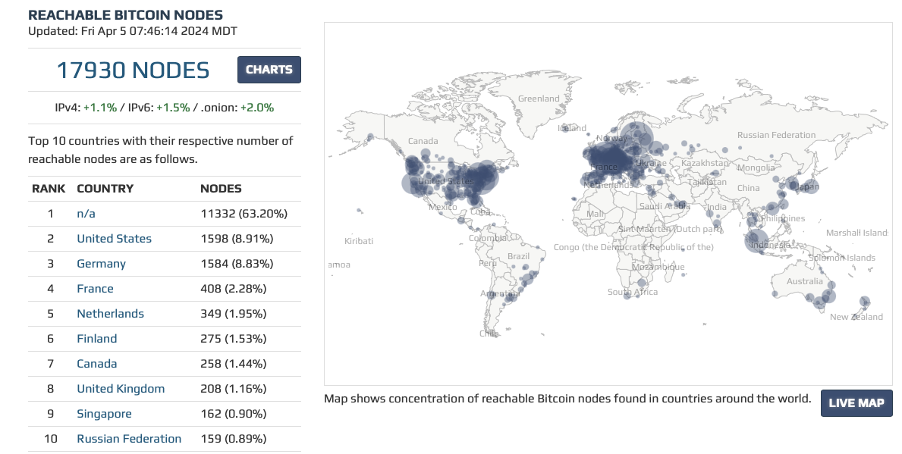Click the Russian Federation map label
Viewport: 902px width, 454px height.
(x=776, y=135)
